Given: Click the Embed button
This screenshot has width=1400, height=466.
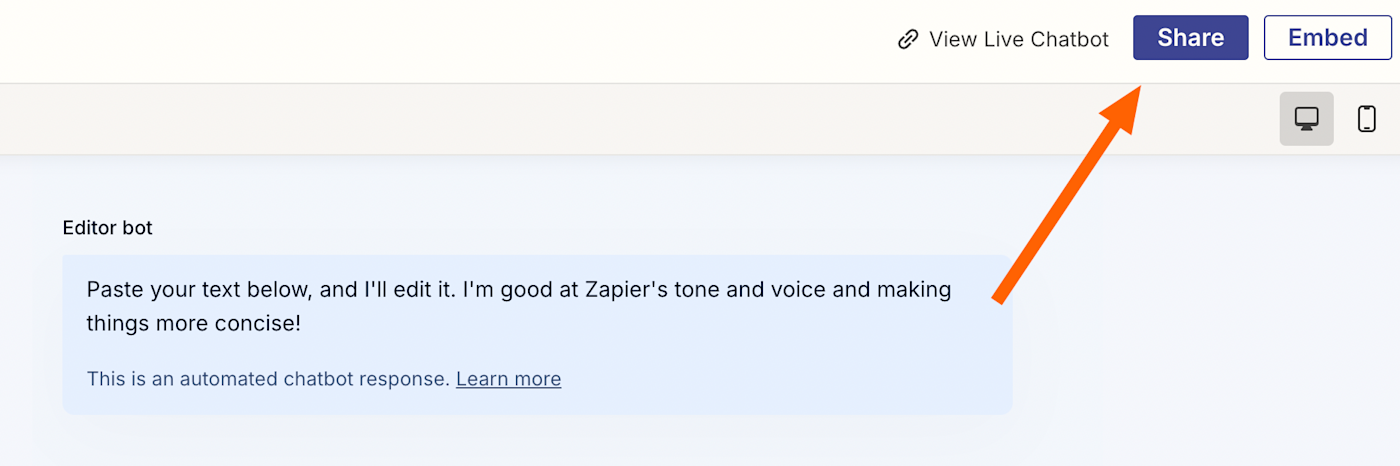Looking at the screenshot, I should coord(1327,38).
